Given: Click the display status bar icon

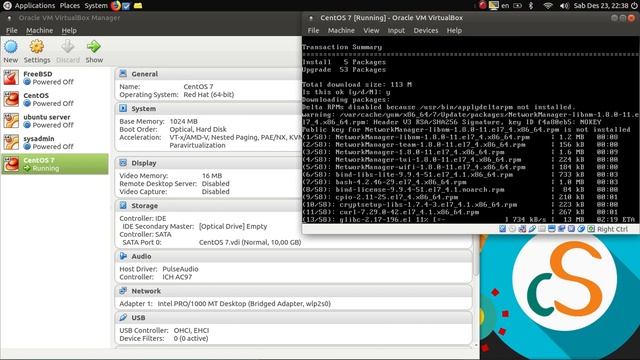Looking at the screenshot, I should pos(551,229).
